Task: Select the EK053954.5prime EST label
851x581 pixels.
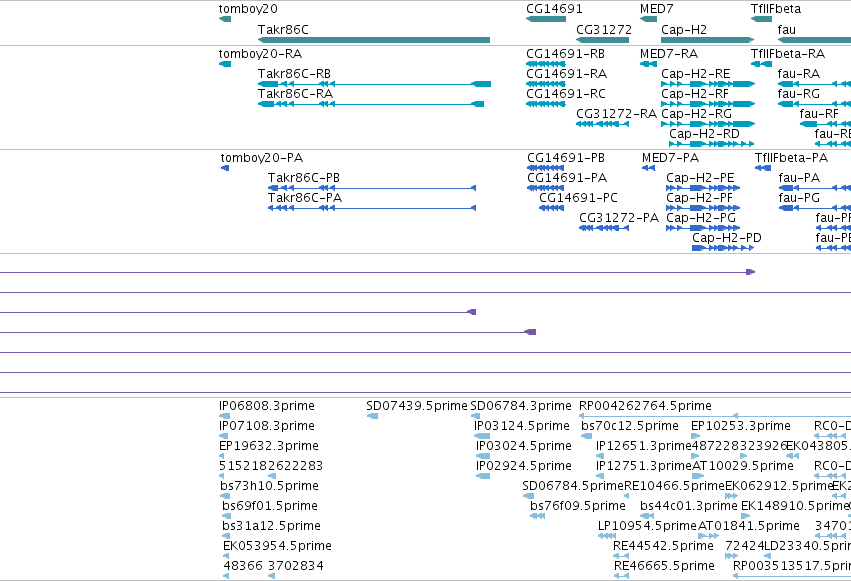Action: click(x=277, y=546)
